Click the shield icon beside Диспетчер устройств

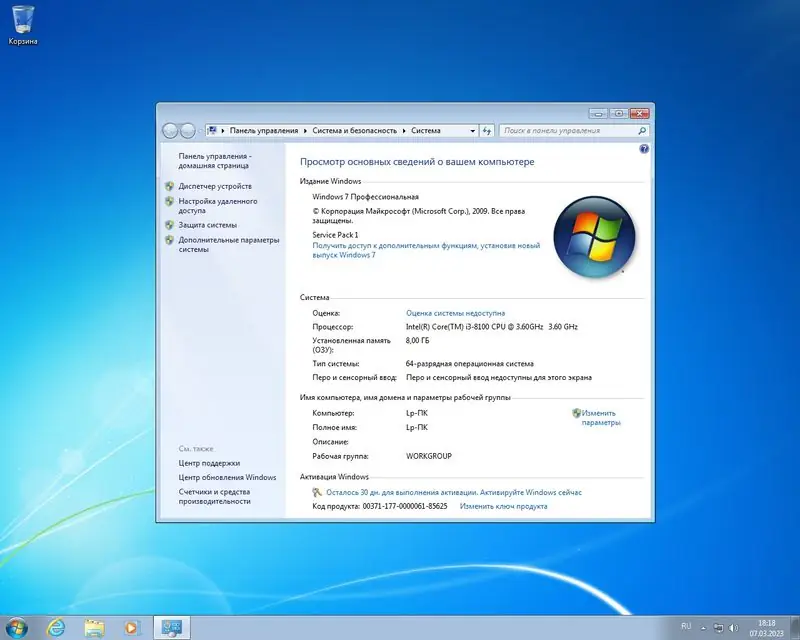click(x=169, y=186)
